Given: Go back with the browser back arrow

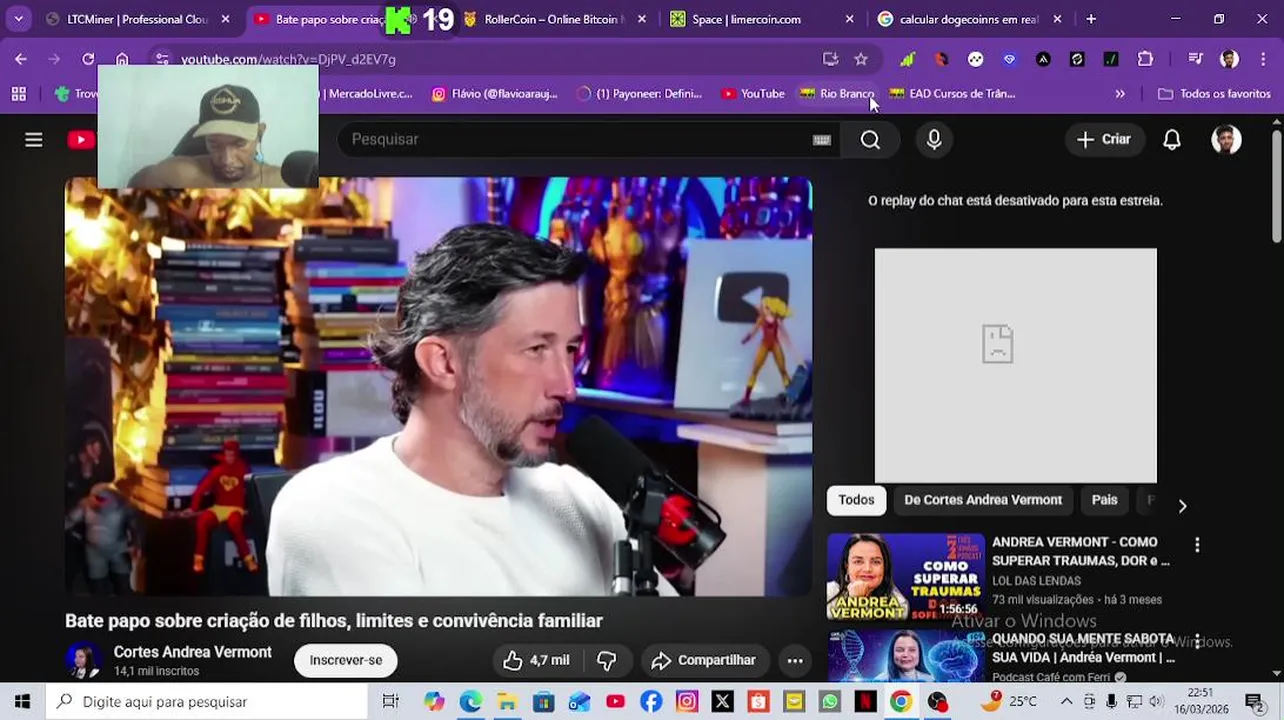Looking at the screenshot, I should click(21, 59).
